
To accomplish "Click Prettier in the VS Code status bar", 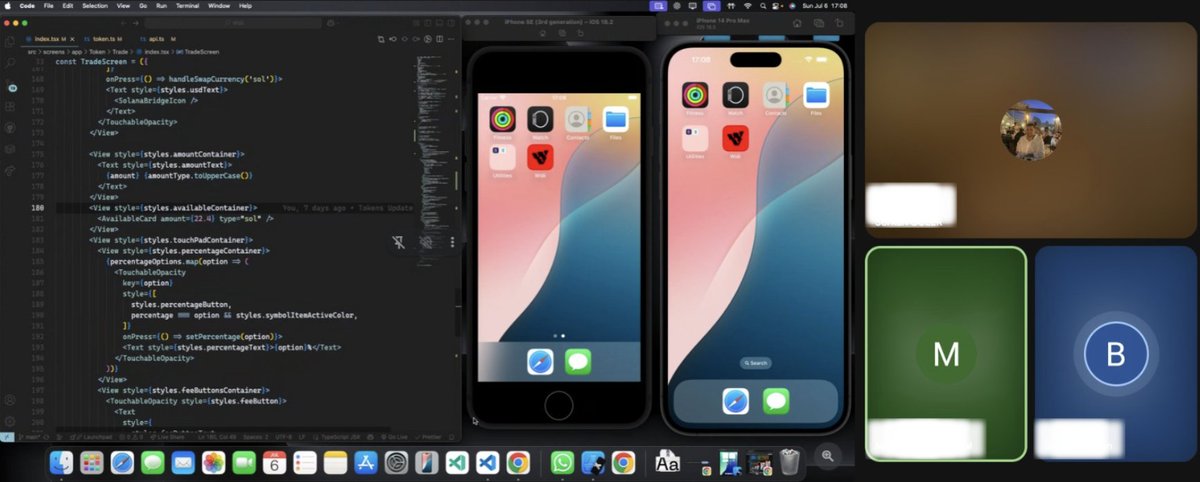I will [430, 436].
